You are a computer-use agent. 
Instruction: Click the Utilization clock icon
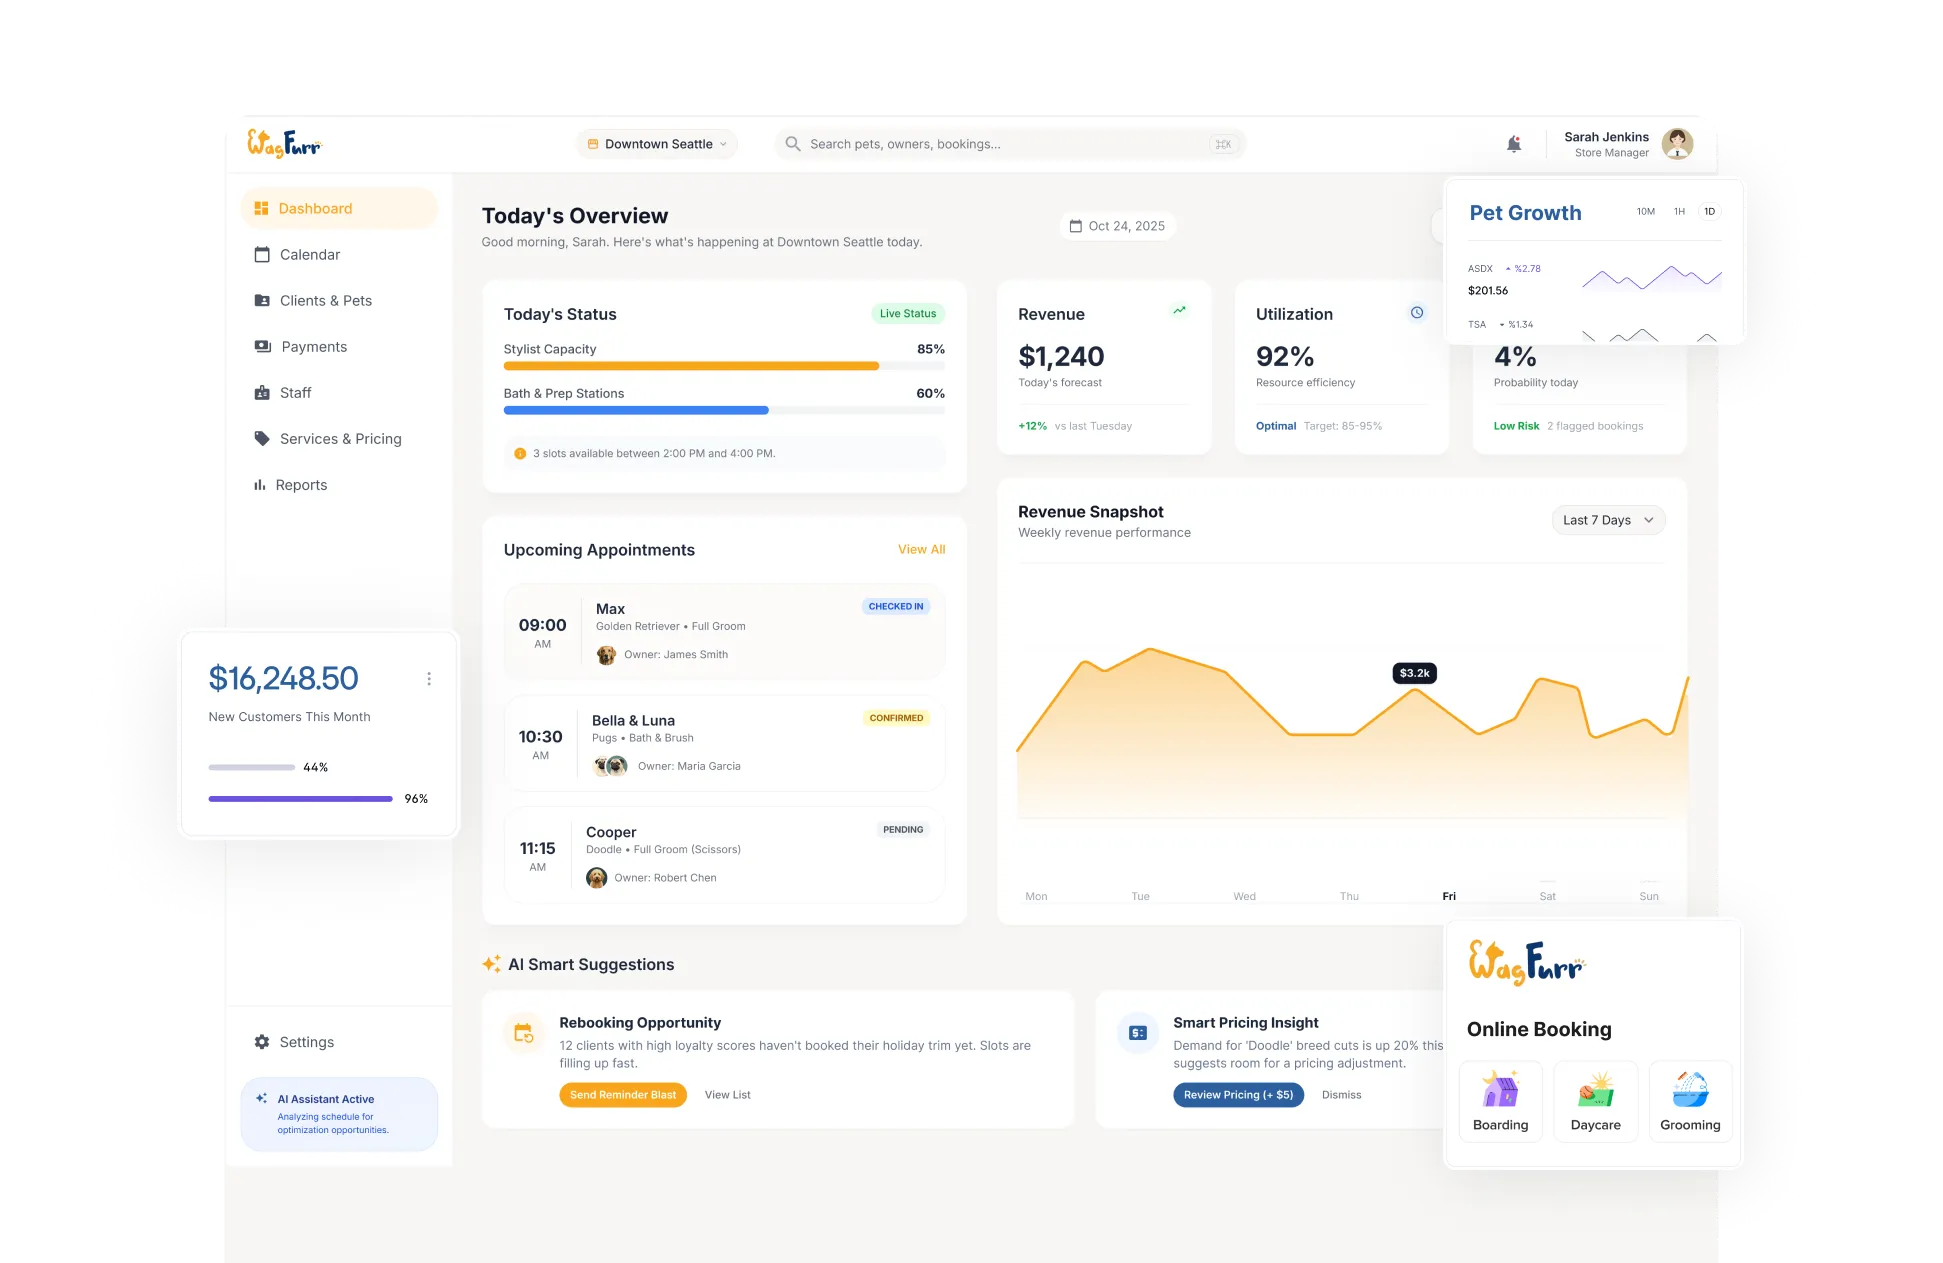click(x=1417, y=313)
